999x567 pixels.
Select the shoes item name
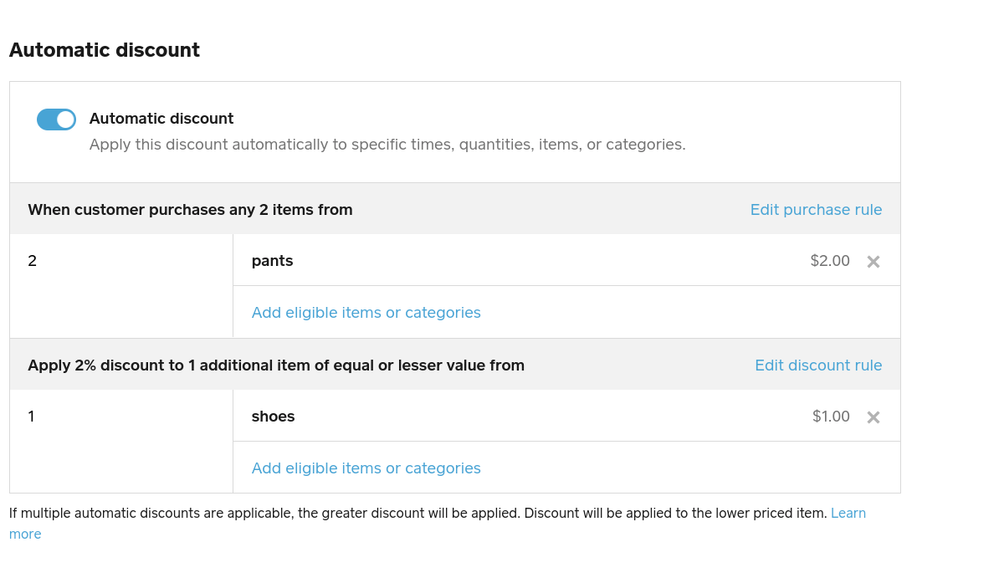point(273,417)
